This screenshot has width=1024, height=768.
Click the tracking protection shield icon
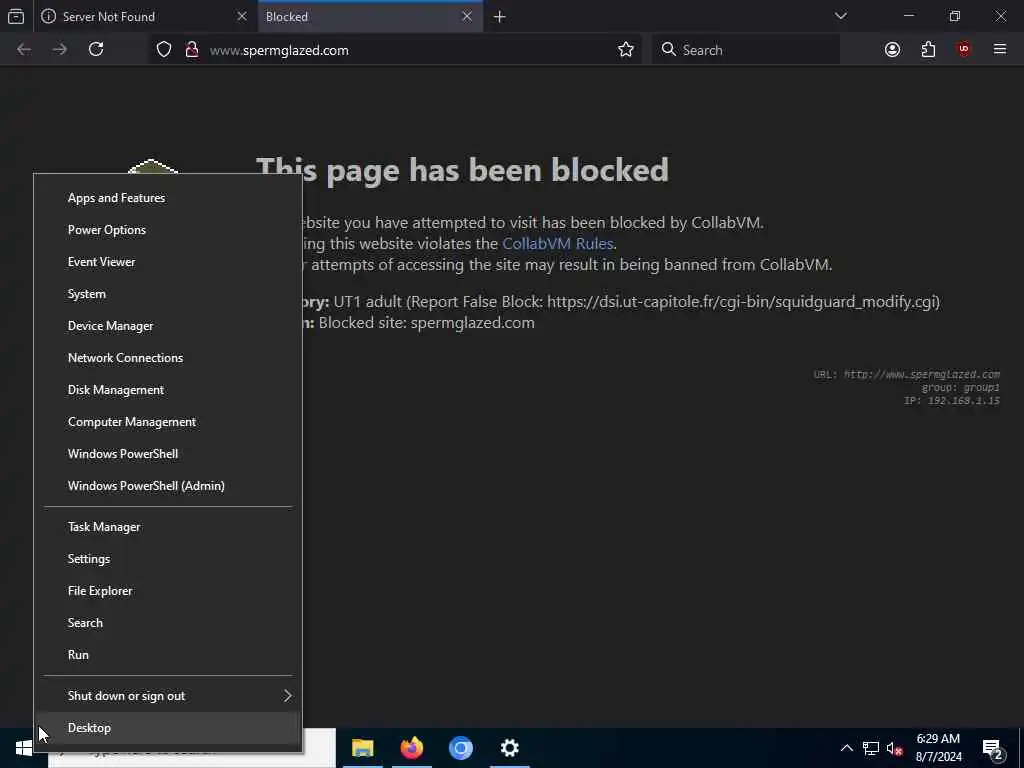pyautogui.click(x=164, y=50)
